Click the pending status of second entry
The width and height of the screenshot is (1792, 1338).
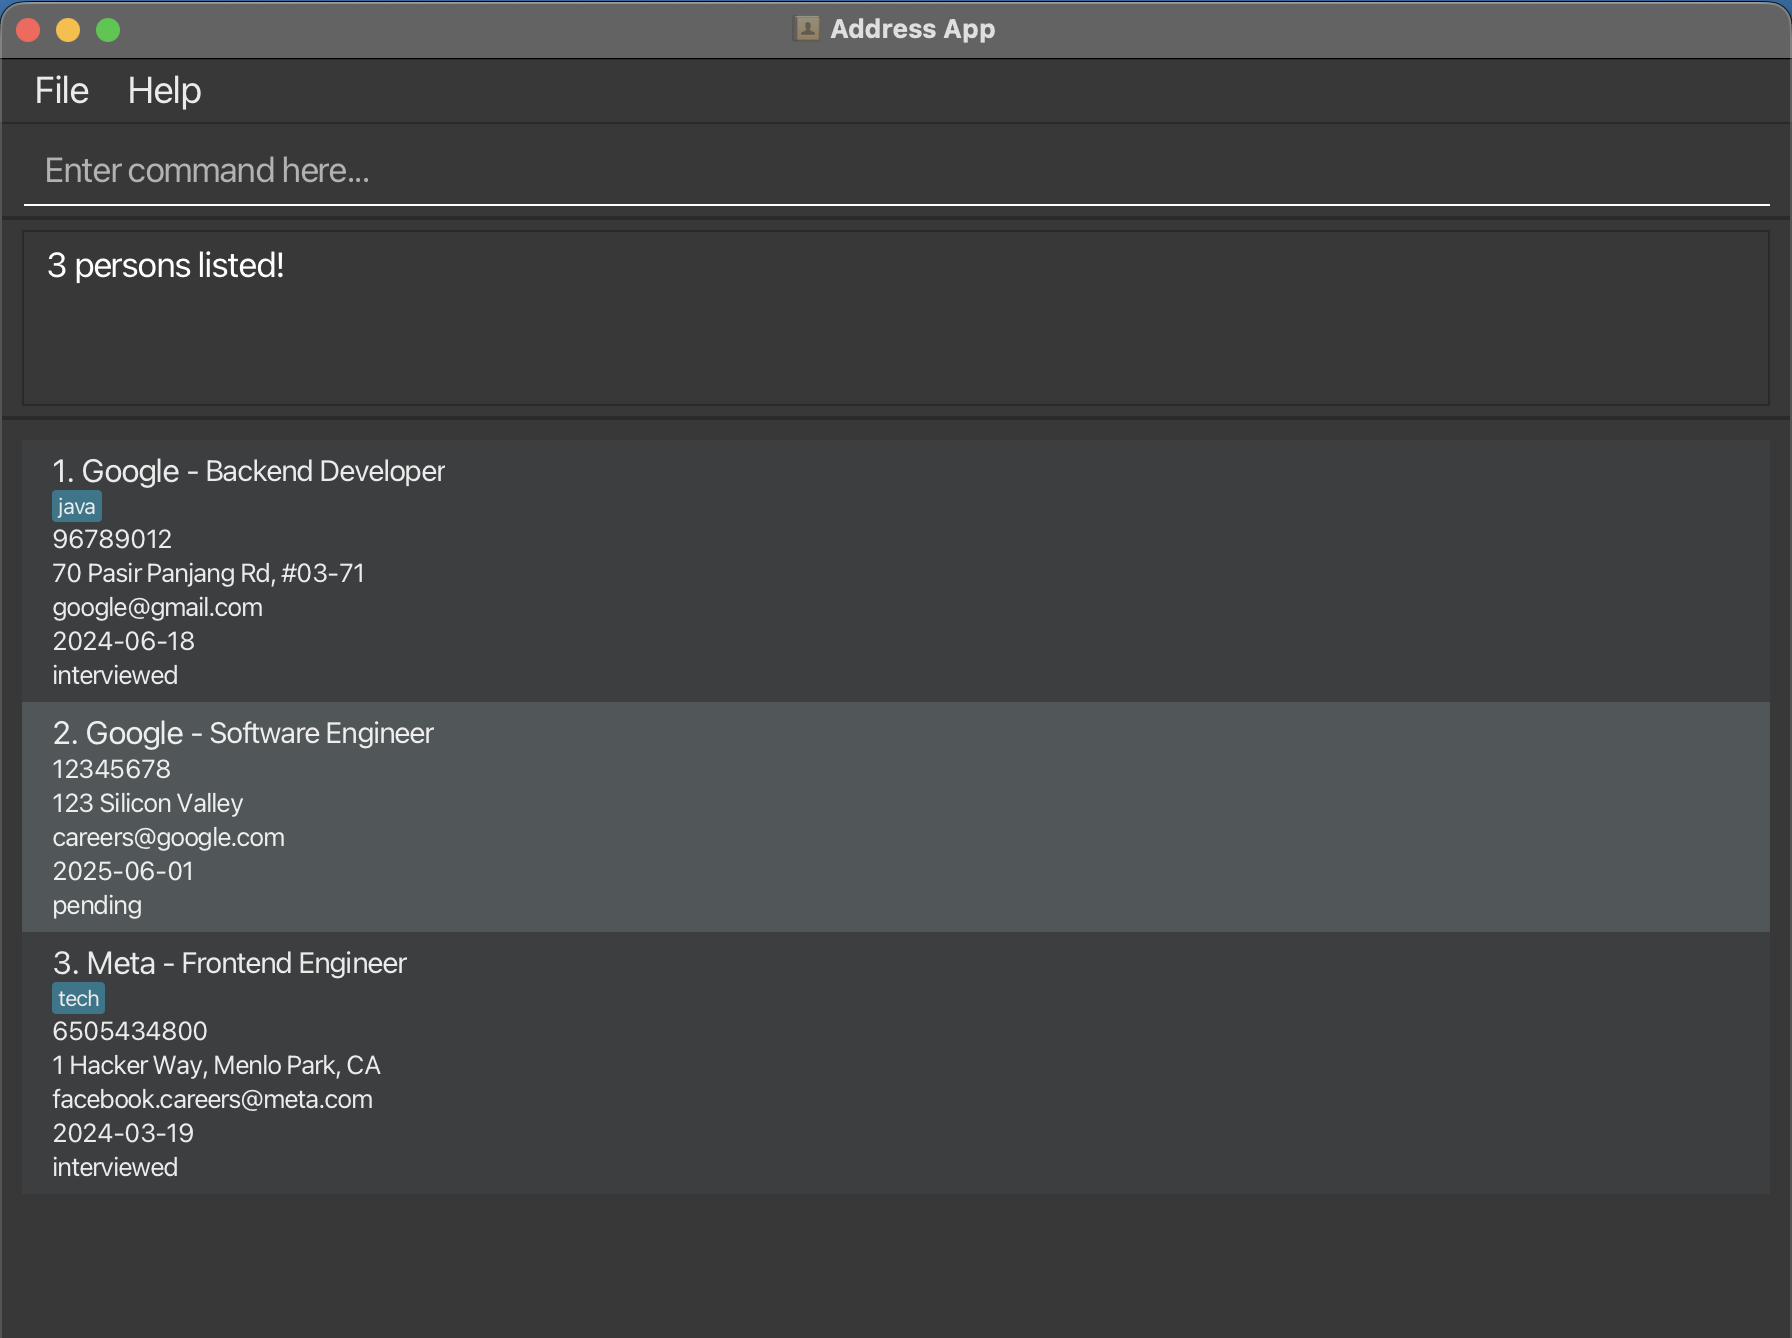[97, 906]
